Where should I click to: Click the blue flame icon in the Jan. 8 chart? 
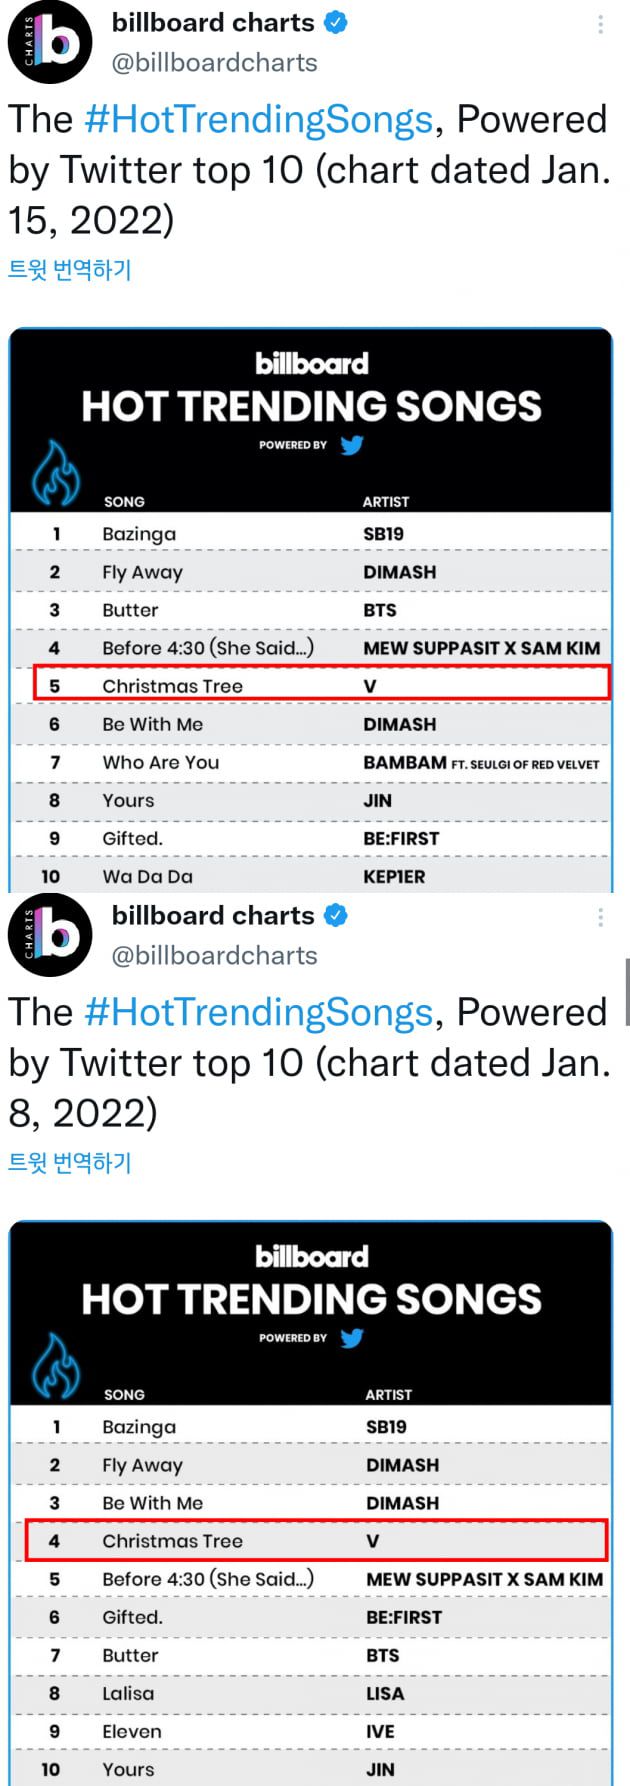(55, 1366)
